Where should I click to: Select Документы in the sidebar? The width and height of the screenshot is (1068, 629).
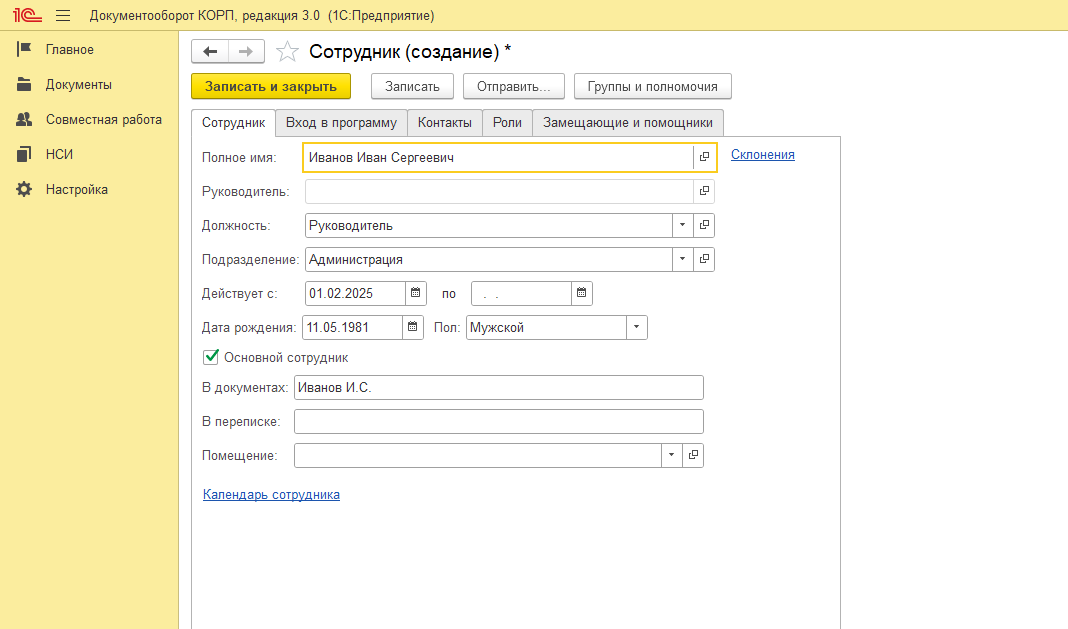[x=78, y=85]
